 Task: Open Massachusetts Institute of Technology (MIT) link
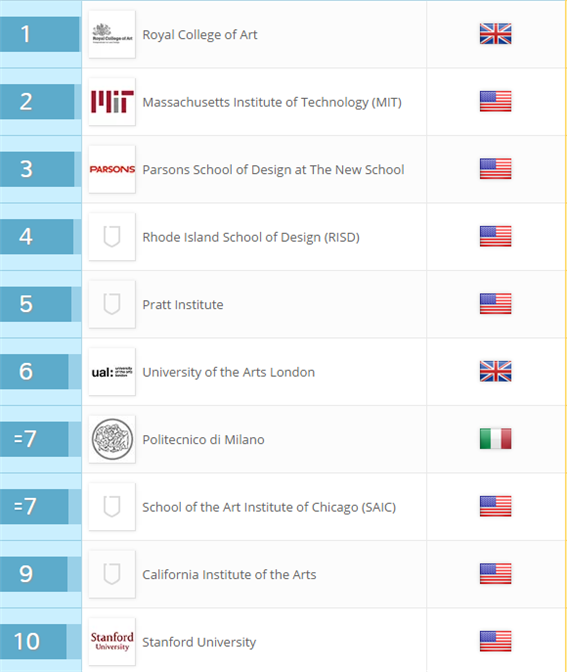(272, 102)
